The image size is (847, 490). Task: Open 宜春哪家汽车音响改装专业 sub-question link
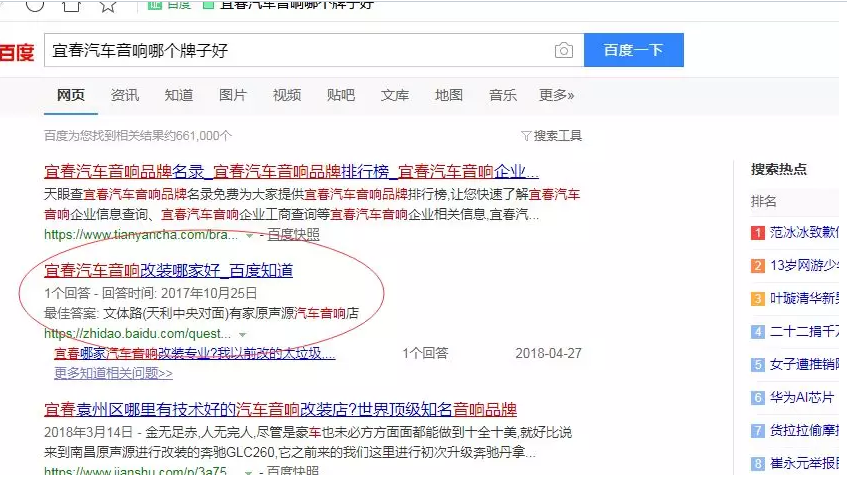tap(194, 353)
